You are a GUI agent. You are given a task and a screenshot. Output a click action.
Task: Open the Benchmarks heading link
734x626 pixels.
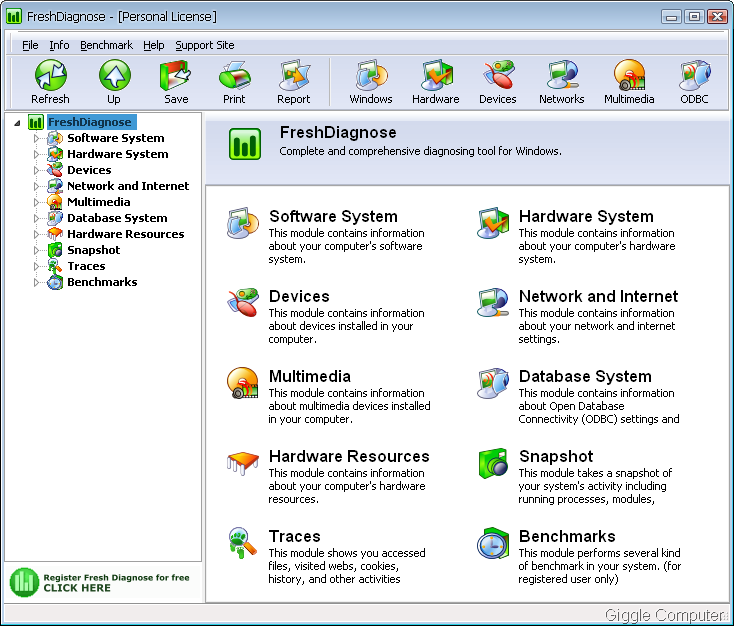tap(567, 536)
